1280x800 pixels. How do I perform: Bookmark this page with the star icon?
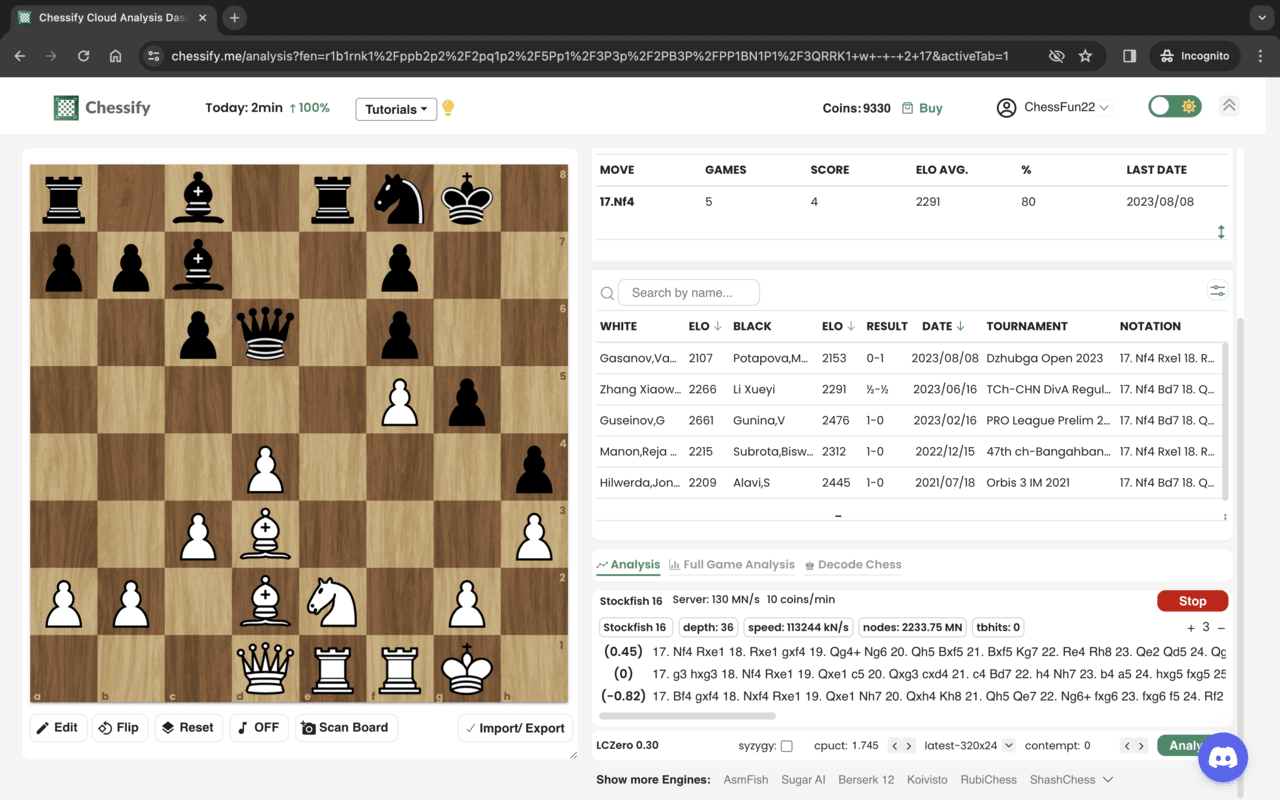(x=1085, y=56)
